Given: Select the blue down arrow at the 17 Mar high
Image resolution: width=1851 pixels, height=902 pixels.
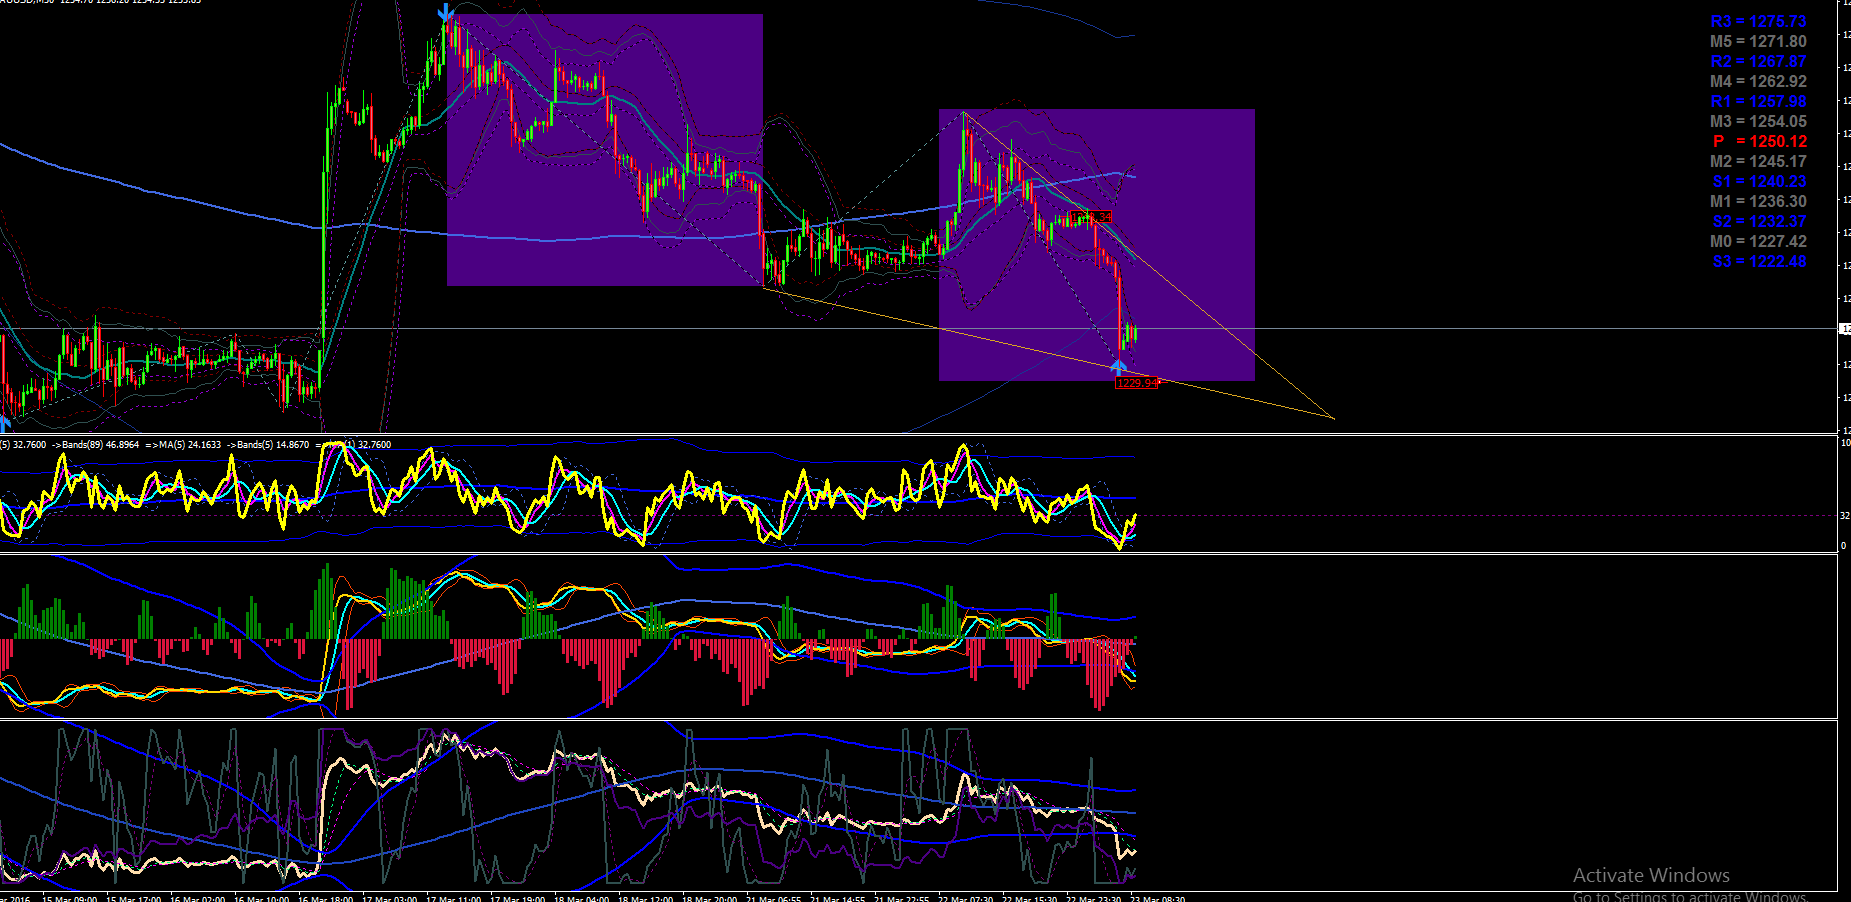Looking at the screenshot, I should pyautogui.click(x=446, y=13).
